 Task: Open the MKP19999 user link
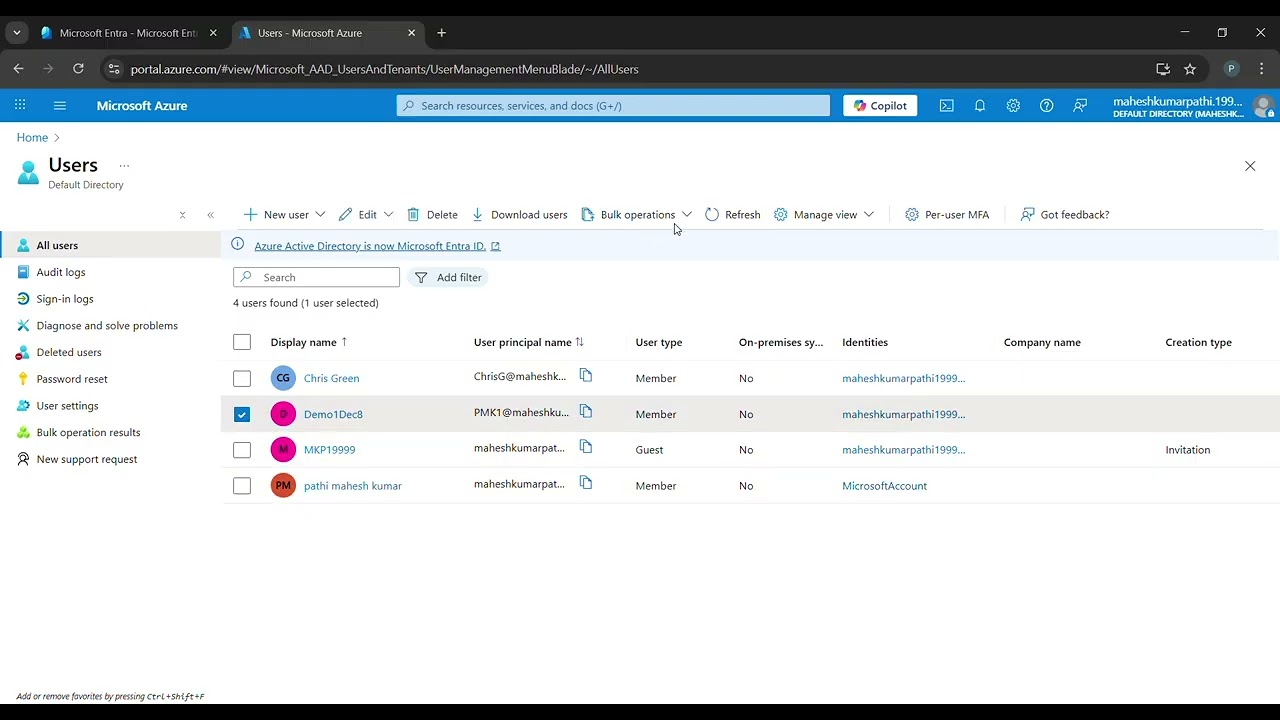tap(329, 450)
